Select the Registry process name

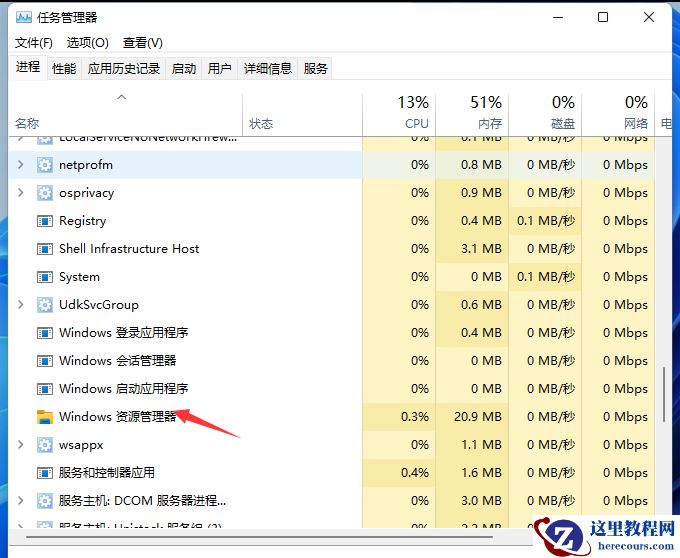coord(82,221)
